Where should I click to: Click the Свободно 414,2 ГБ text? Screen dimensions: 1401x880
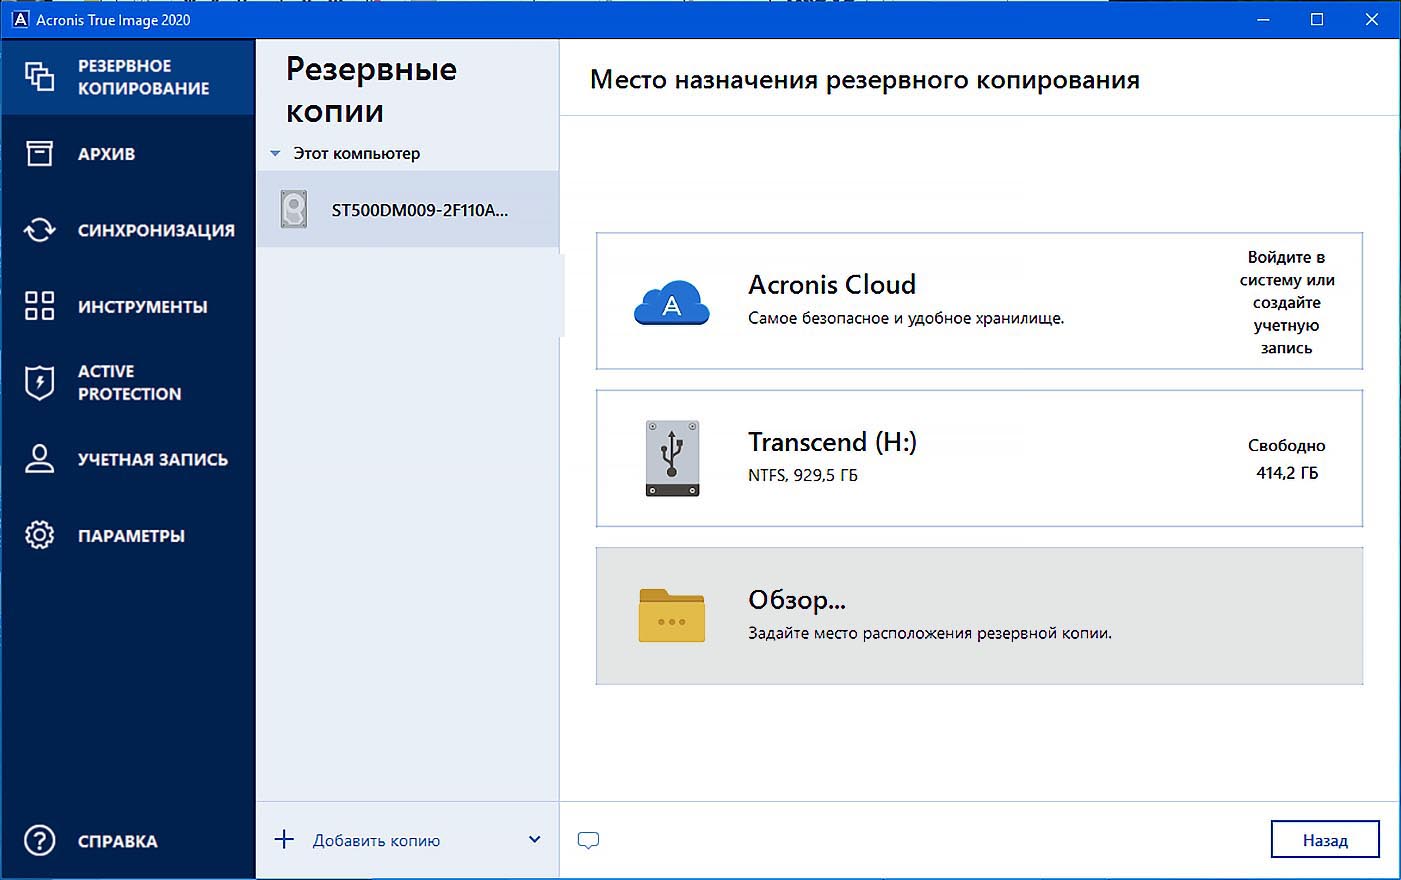(1286, 459)
